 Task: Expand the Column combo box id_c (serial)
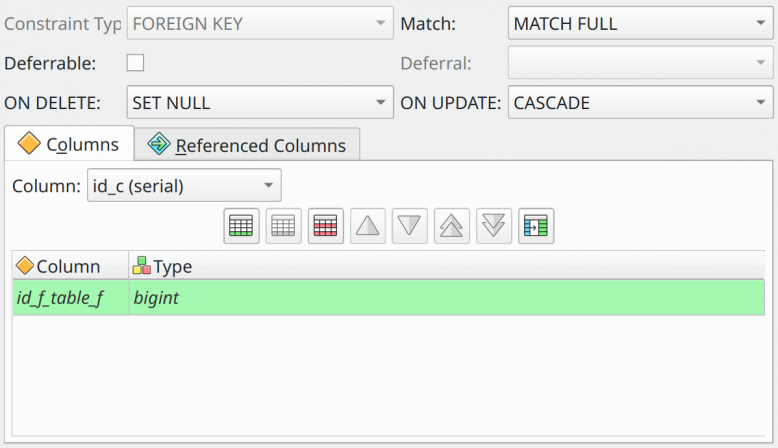click(x=184, y=186)
